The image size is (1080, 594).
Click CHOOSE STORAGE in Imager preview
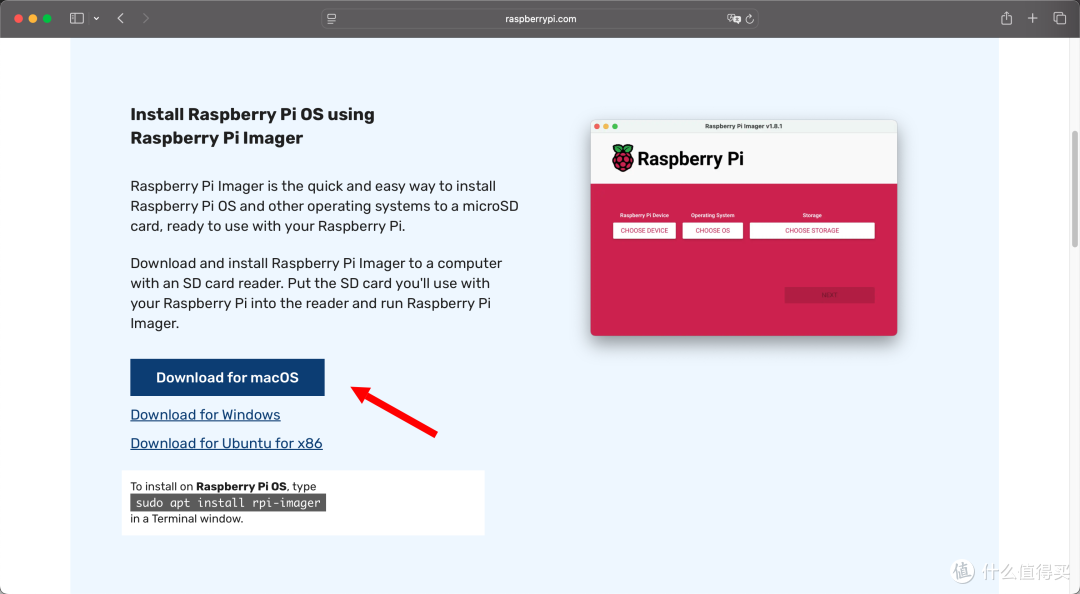pyautogui.click(x=812, y=230)
